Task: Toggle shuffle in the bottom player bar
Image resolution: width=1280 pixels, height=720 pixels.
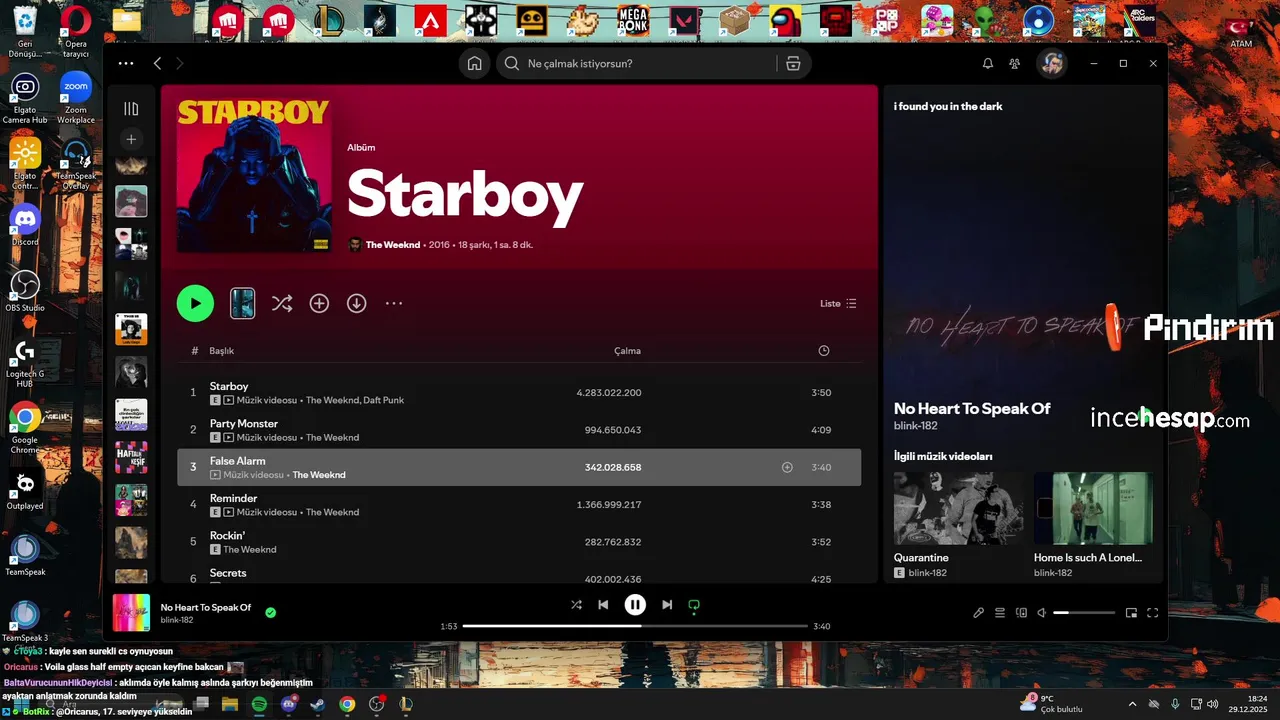Action: click(x=576, y=604)
